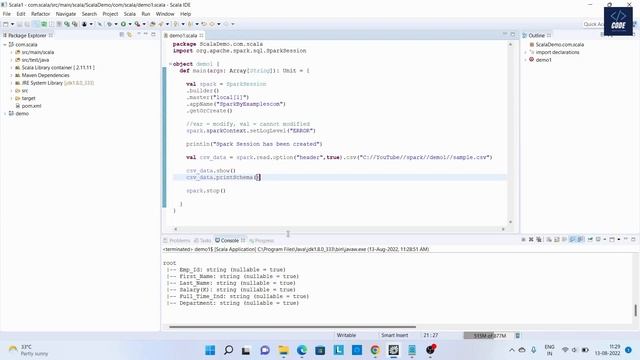
Task: Click the Remove launch X icon in Console
Action: (531, 240)
